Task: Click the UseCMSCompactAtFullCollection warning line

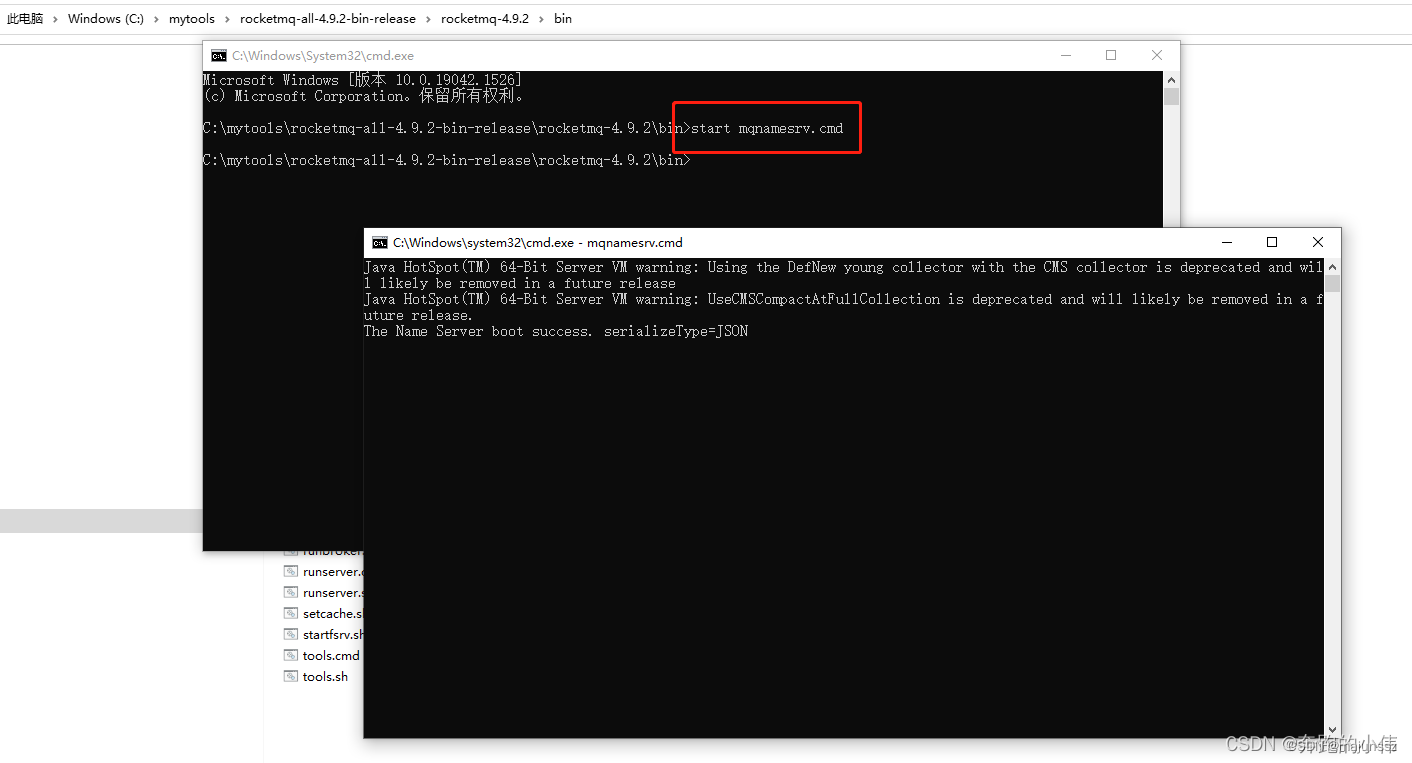Action: (x=843, y=307)
